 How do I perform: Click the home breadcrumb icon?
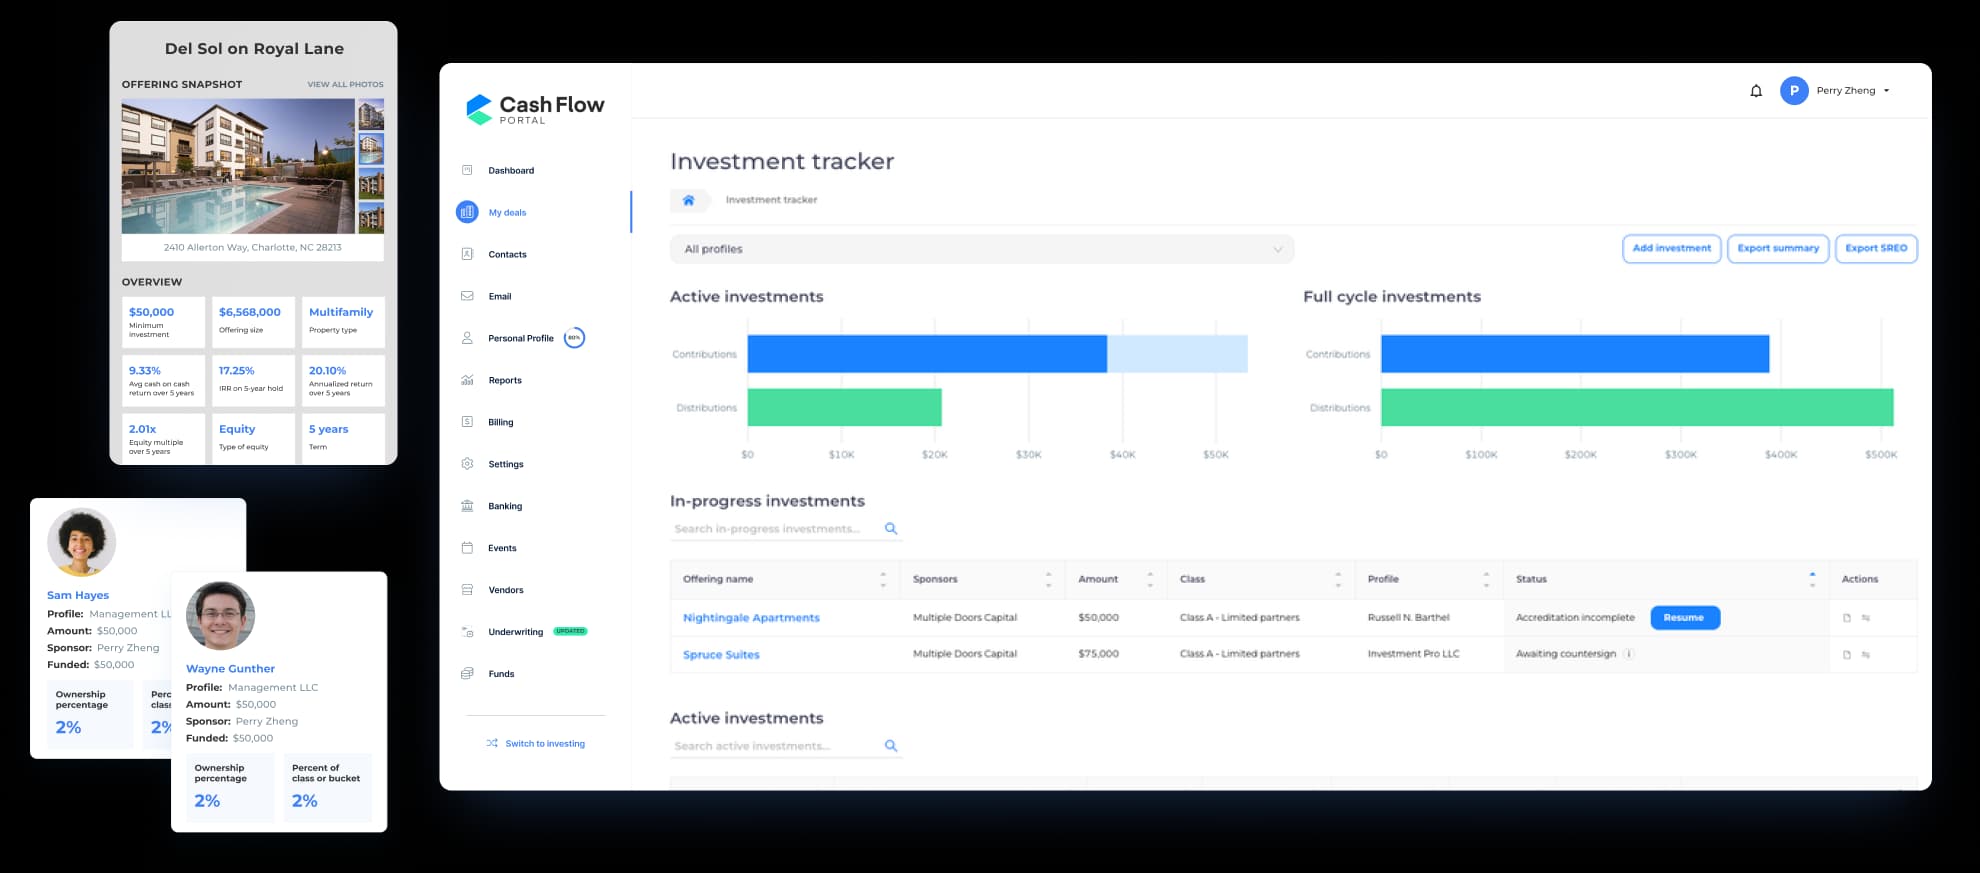(688, 200)
